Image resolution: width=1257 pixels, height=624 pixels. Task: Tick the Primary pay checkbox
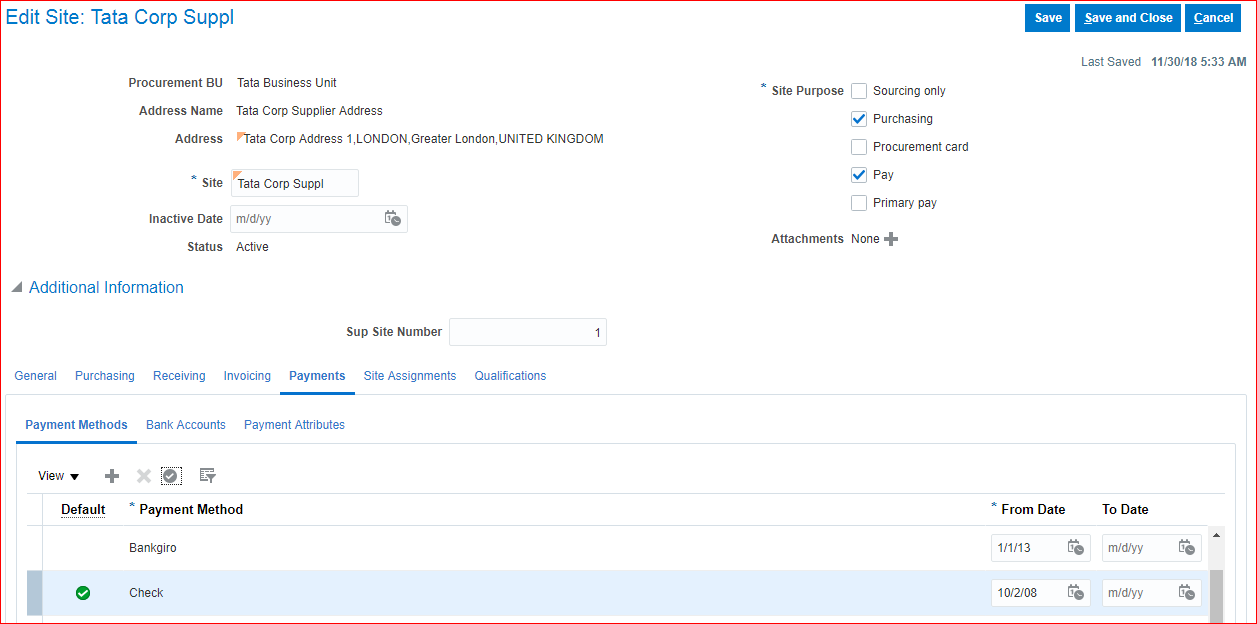[x=859, y=203]
